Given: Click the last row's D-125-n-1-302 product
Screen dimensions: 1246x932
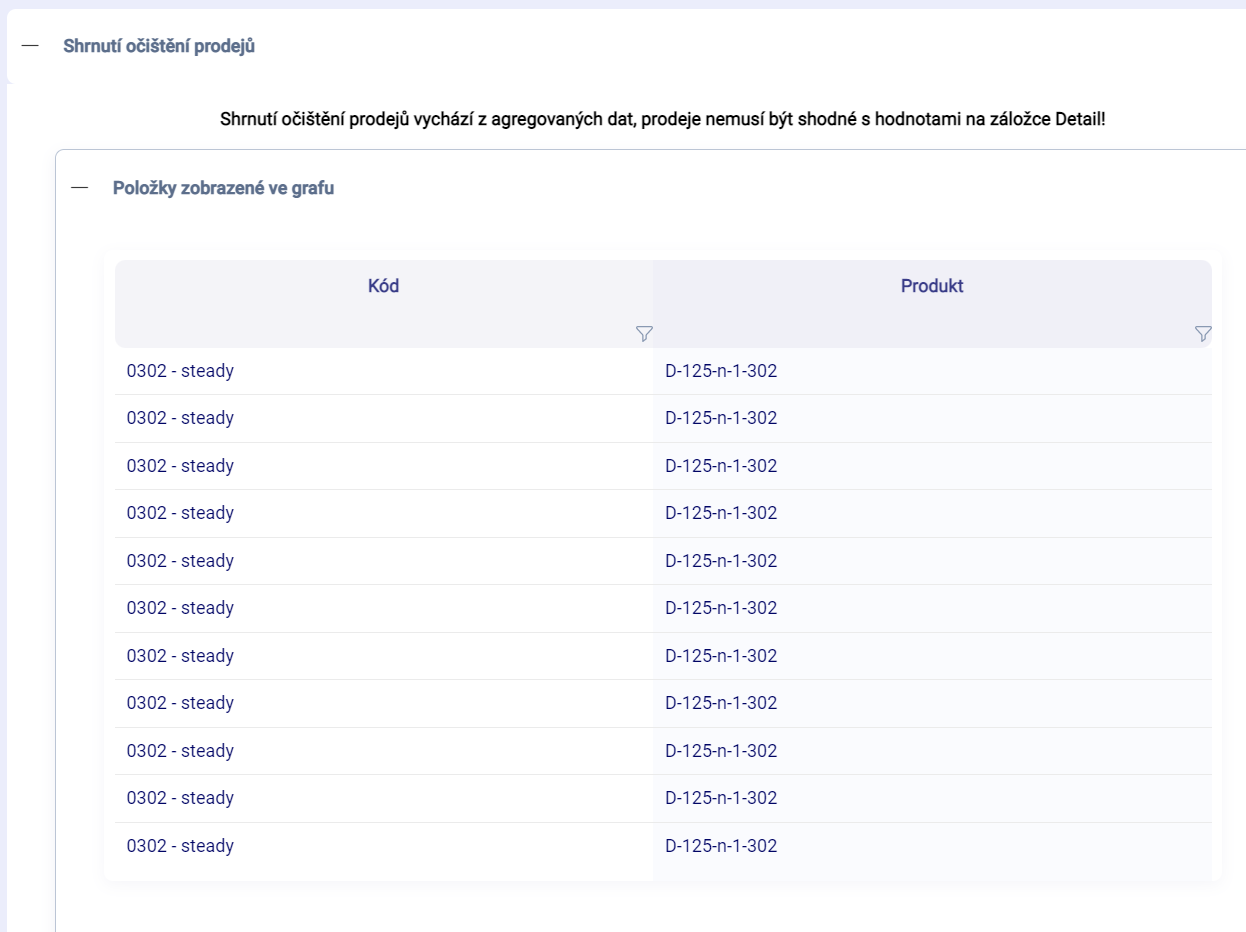Looking at the screenshot, I should click(721, 846).
